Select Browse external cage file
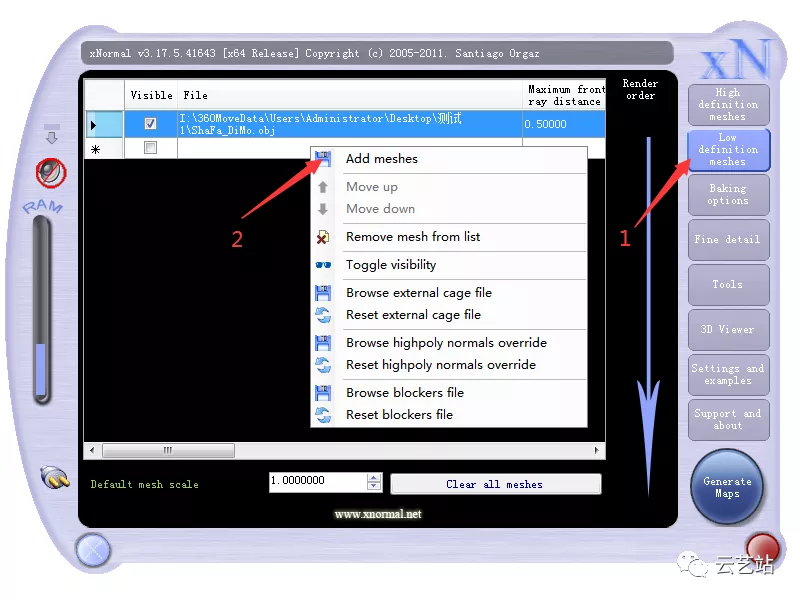Screen dimensions: 800x600 [x=449, y=293]
